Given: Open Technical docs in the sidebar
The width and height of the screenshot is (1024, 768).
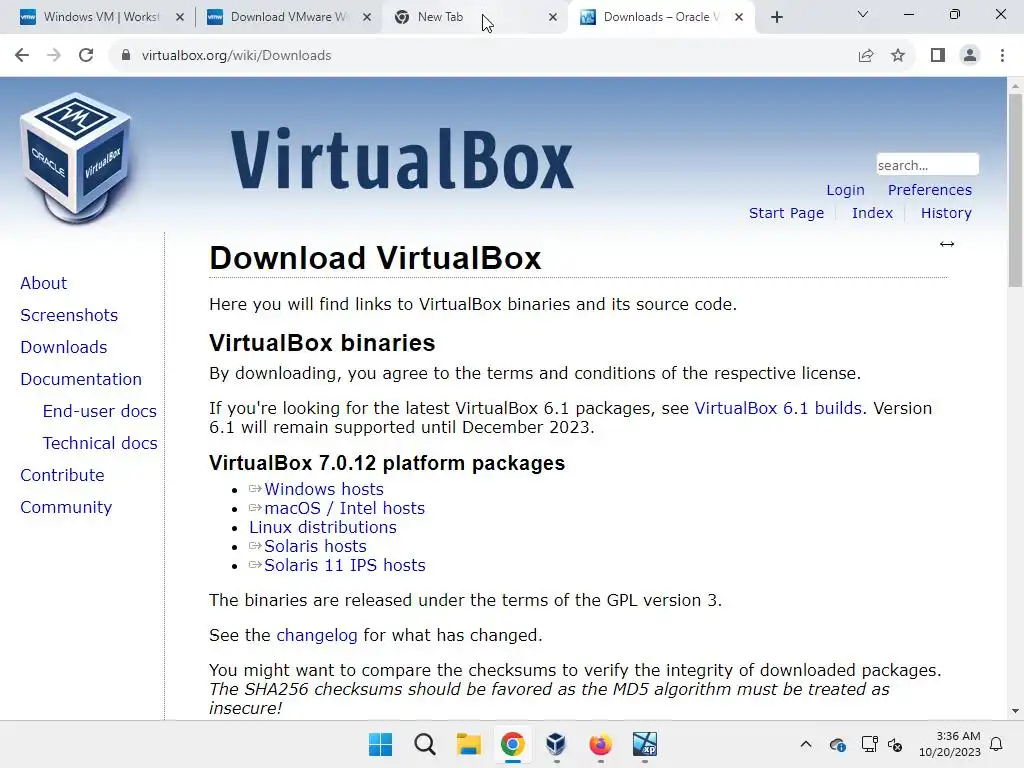Looking at the screenshot, I should [100, 443].
